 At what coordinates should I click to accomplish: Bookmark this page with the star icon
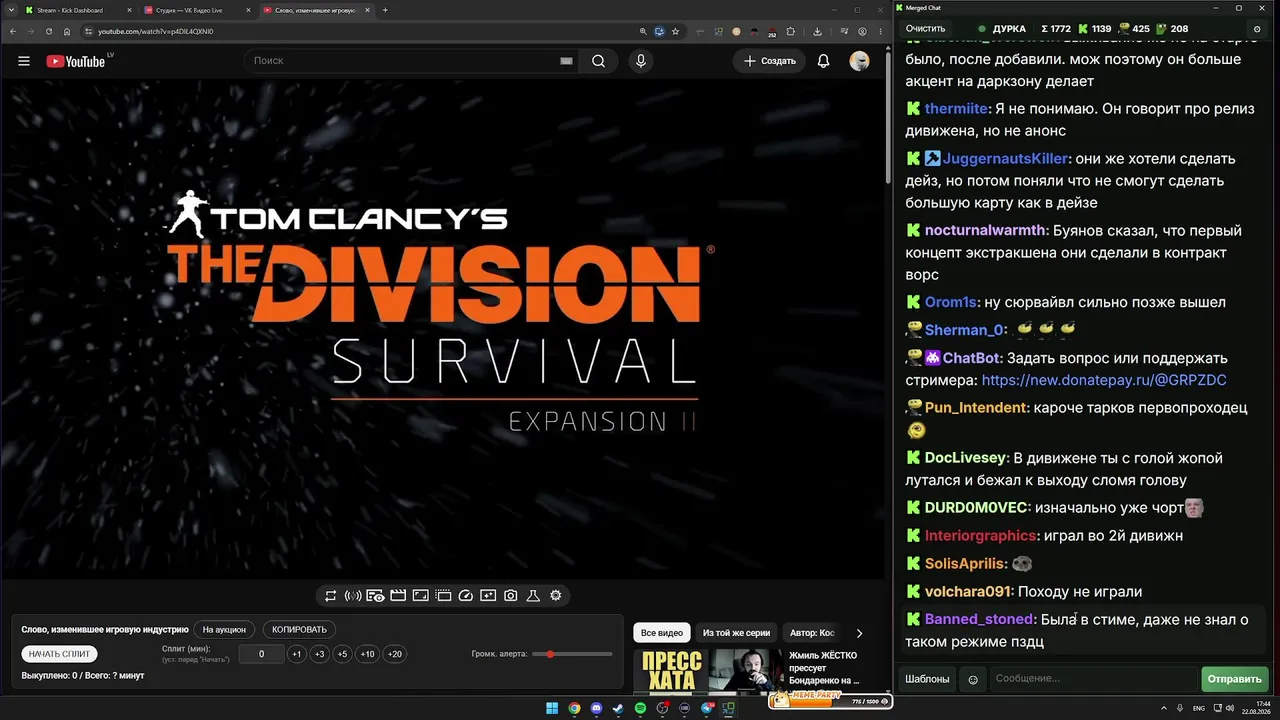coord(676,31)
